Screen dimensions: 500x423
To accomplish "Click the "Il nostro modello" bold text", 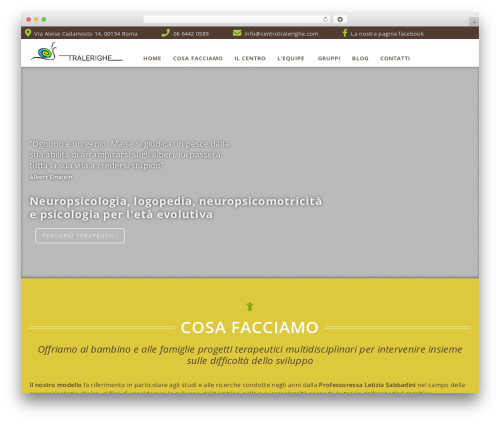I will point(55,385).
